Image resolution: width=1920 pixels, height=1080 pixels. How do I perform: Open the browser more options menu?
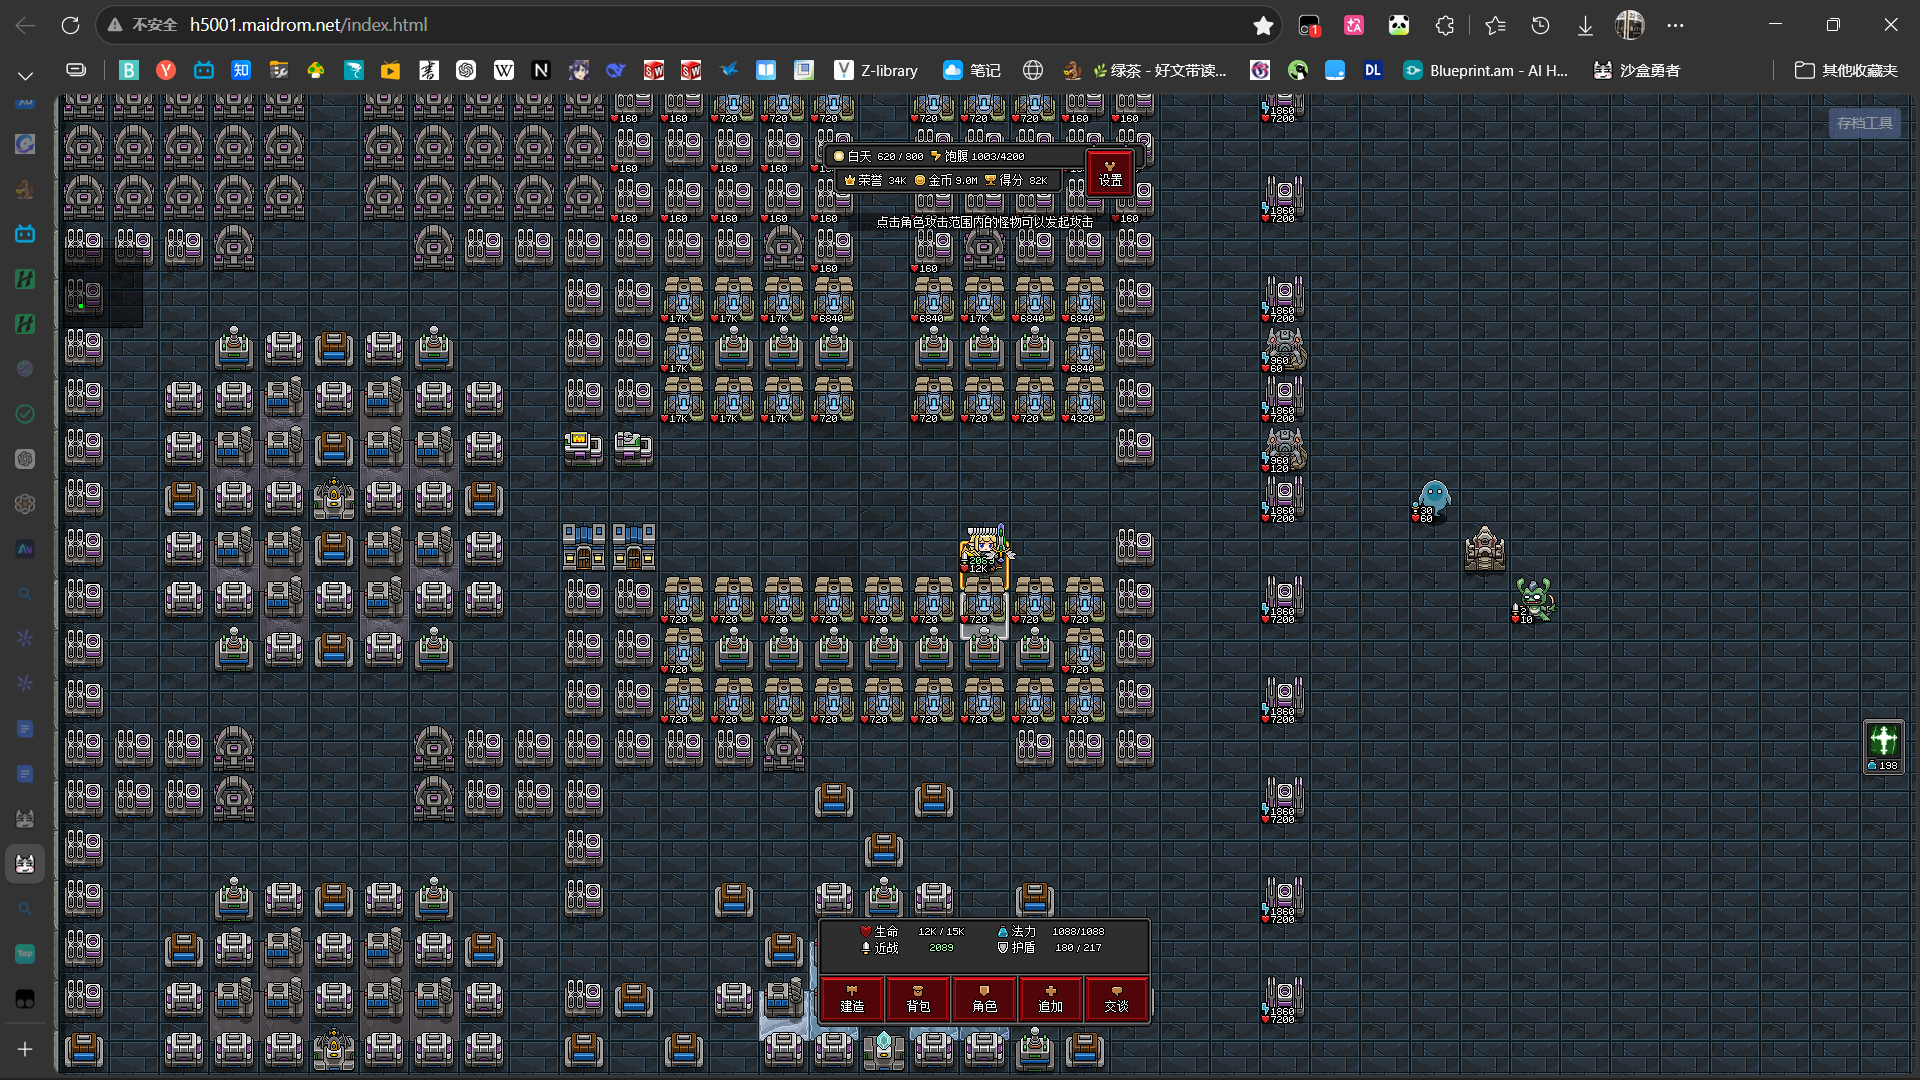1675,25
